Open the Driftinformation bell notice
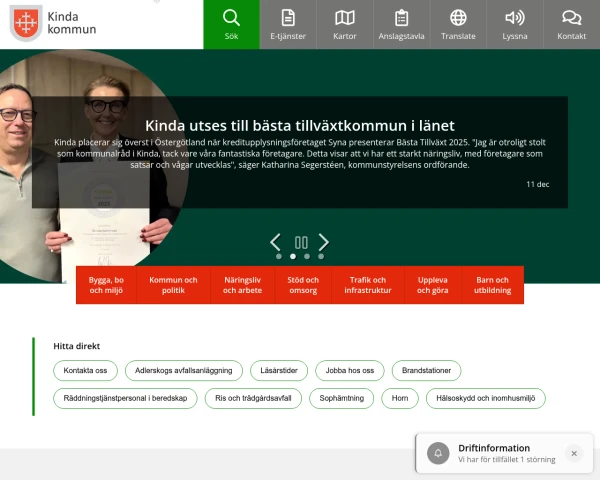This screenshot has height=480, width=600. click(438, 453)
